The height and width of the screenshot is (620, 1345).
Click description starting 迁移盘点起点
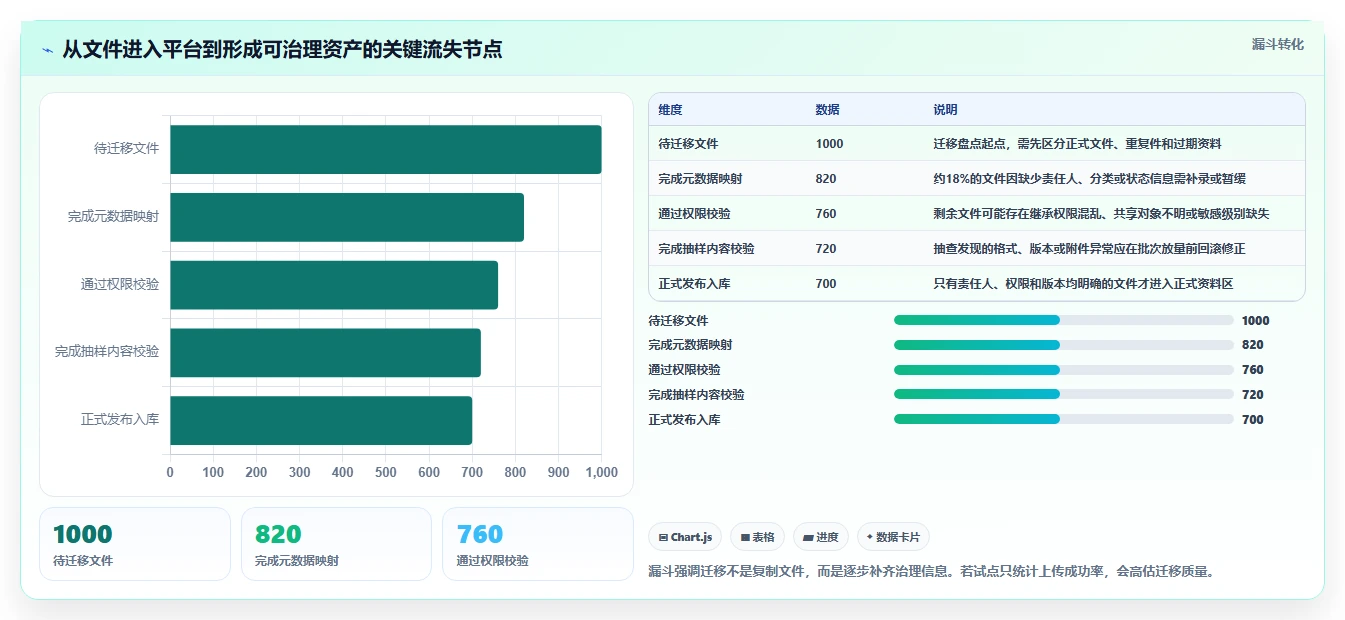click(1077, 144)
